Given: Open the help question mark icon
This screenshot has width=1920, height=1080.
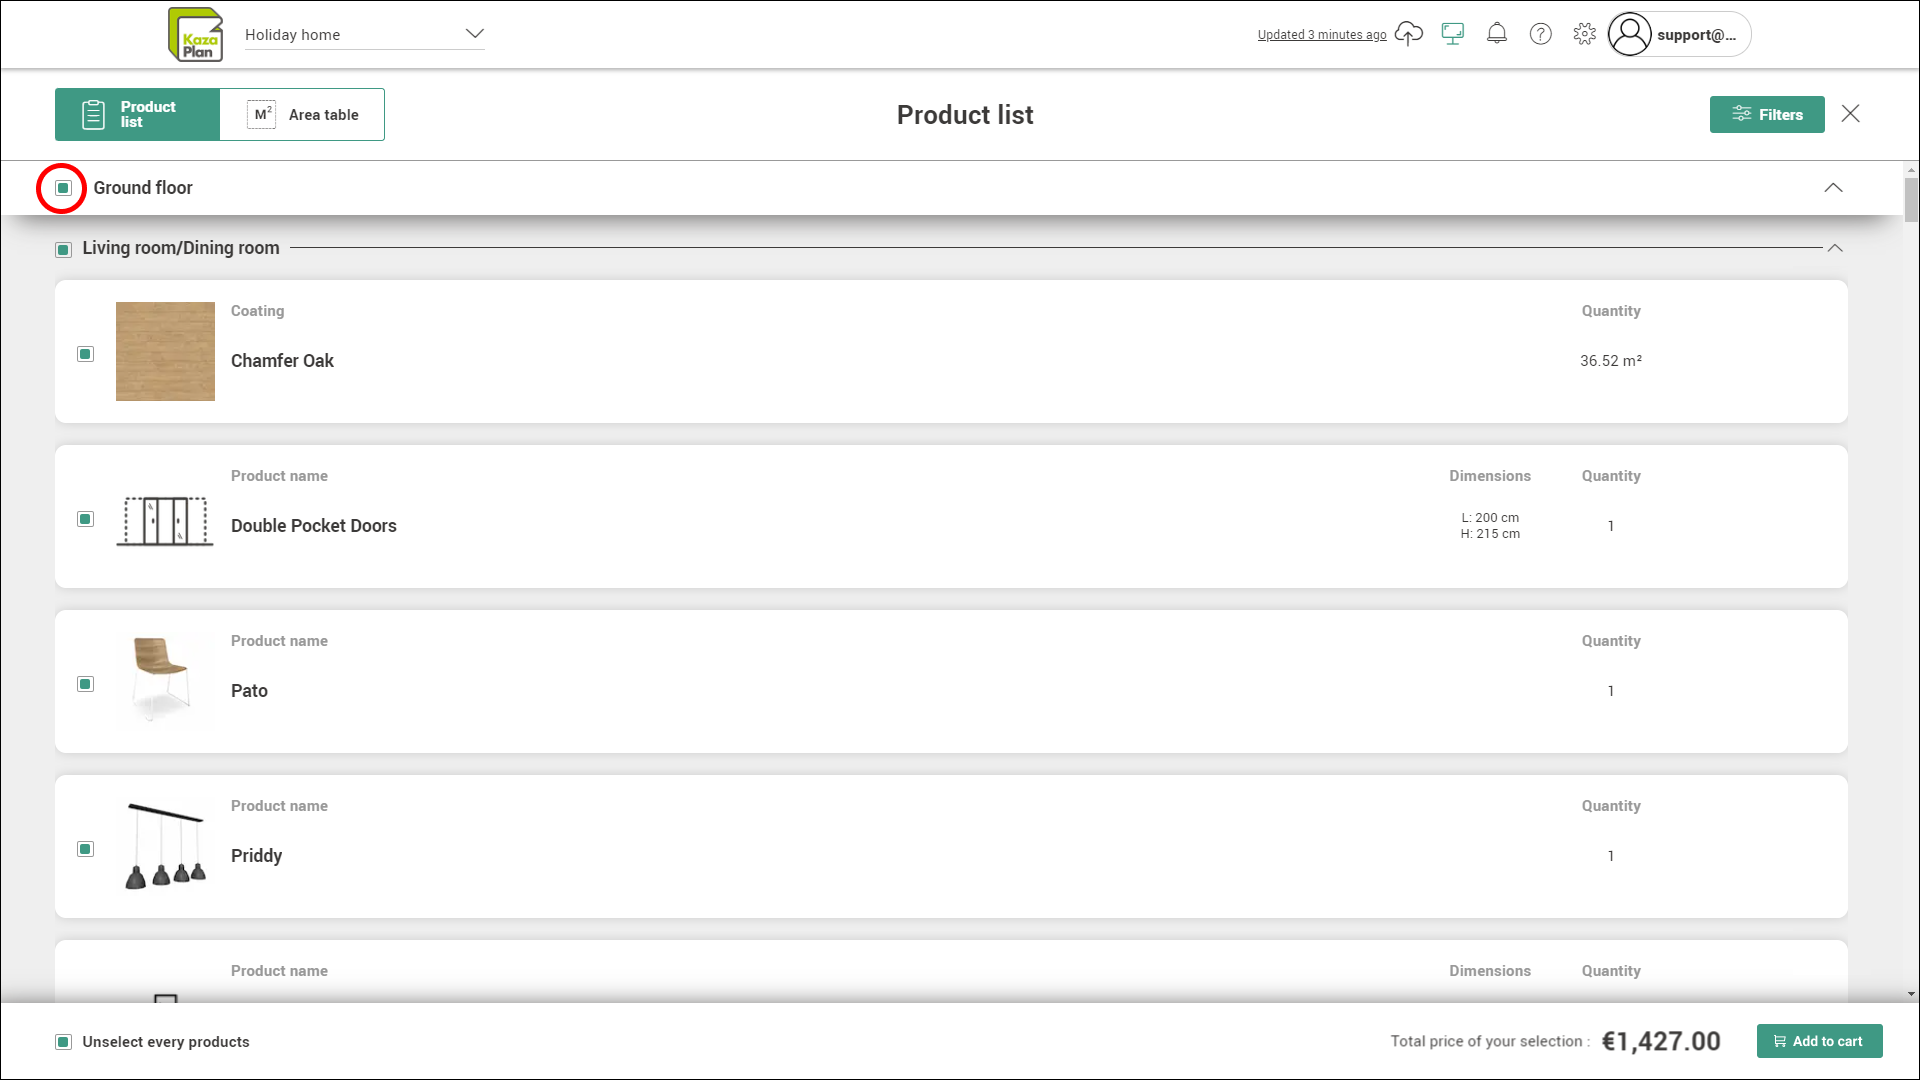Looking at the screenshot, I should [x=1540, y=34].
